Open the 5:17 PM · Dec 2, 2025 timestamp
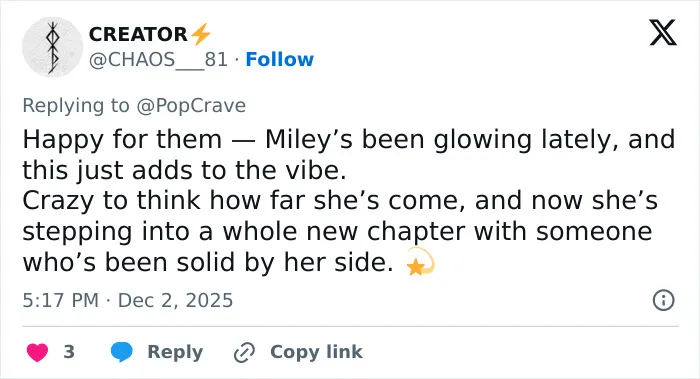 coord(128,300)
